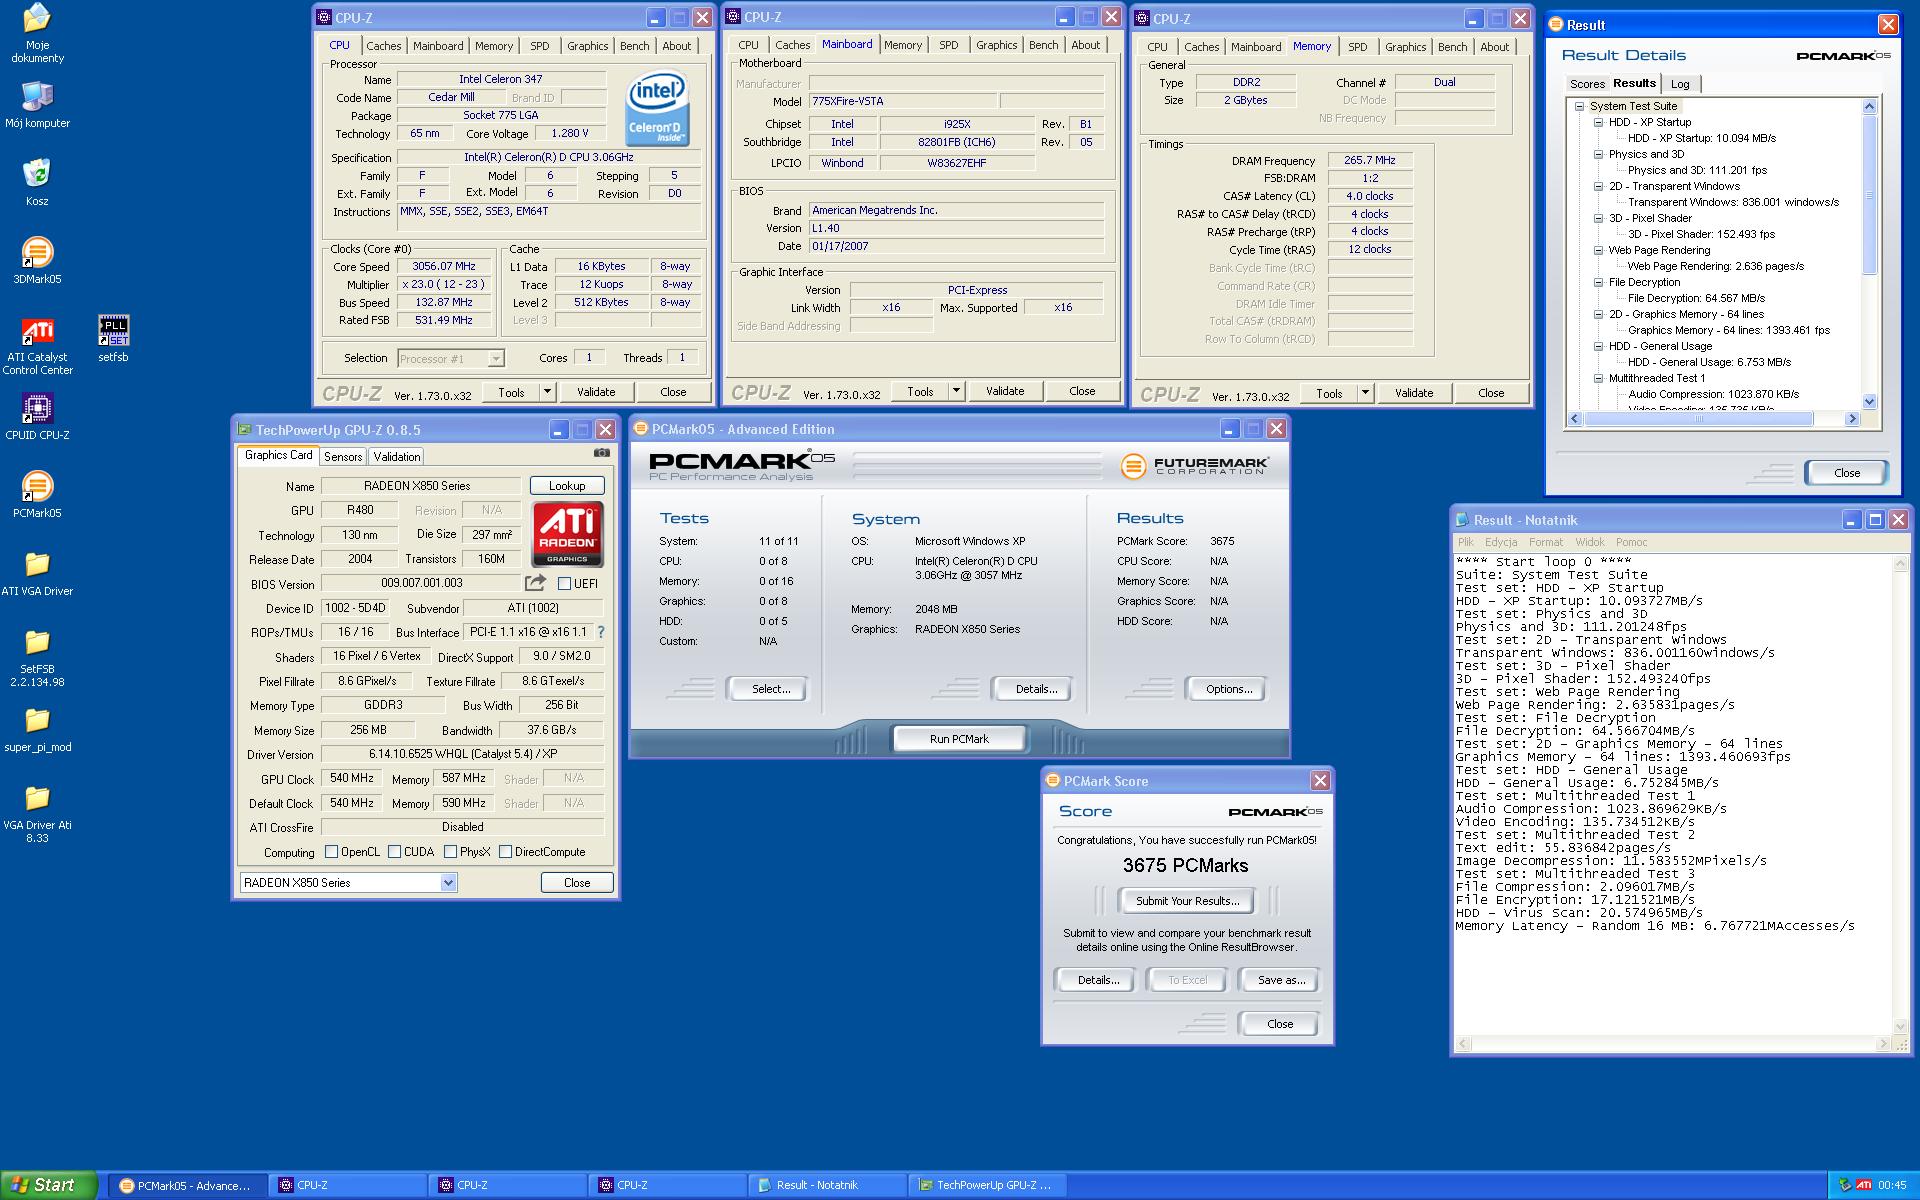Screen dimensions: 1920x1200
Task: Toggle the CUDA checkbox
Action: click(x=395, y=852)
